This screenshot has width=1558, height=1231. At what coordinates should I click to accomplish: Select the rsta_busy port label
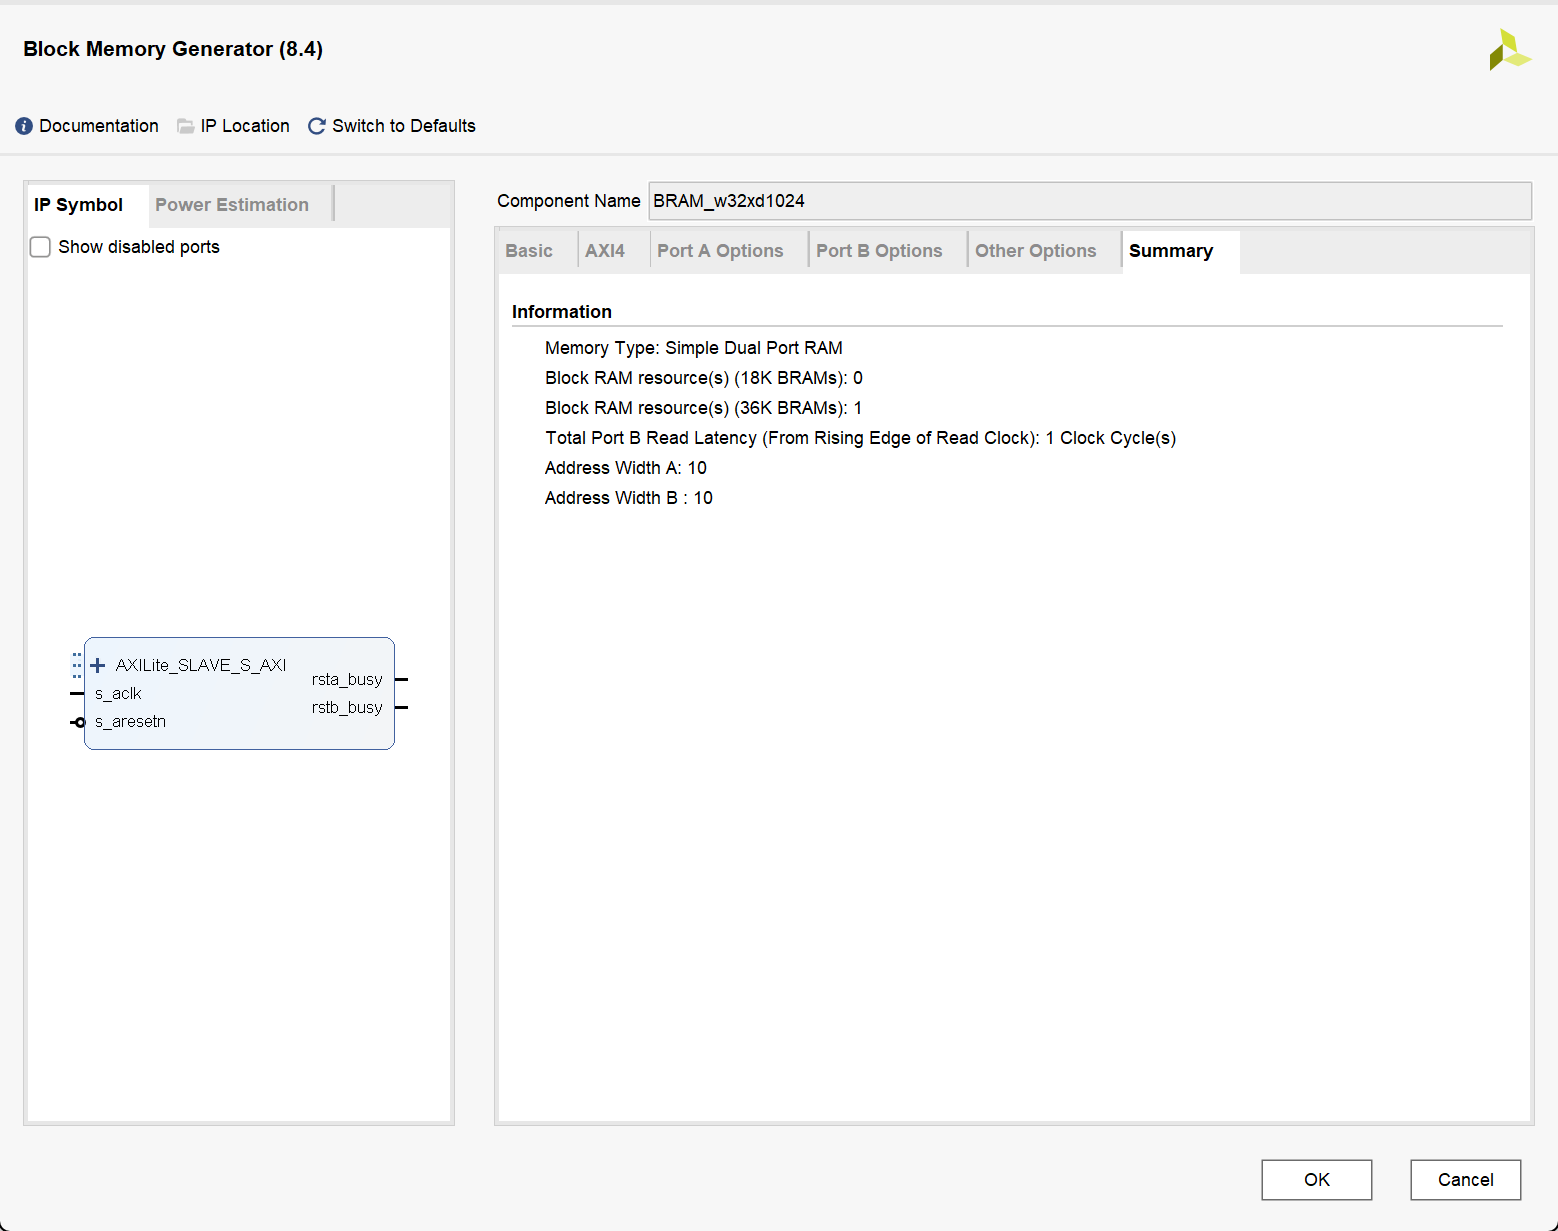[347, 680]
